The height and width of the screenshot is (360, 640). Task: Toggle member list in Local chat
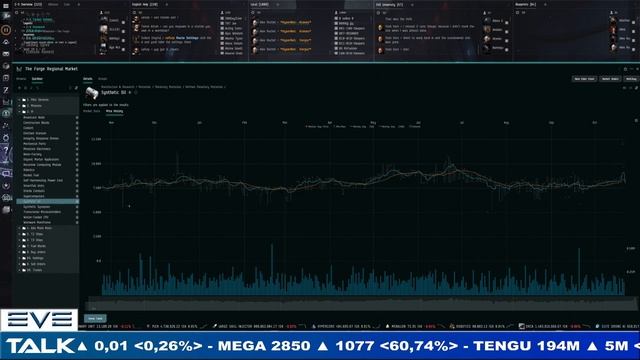pos(336,13)
